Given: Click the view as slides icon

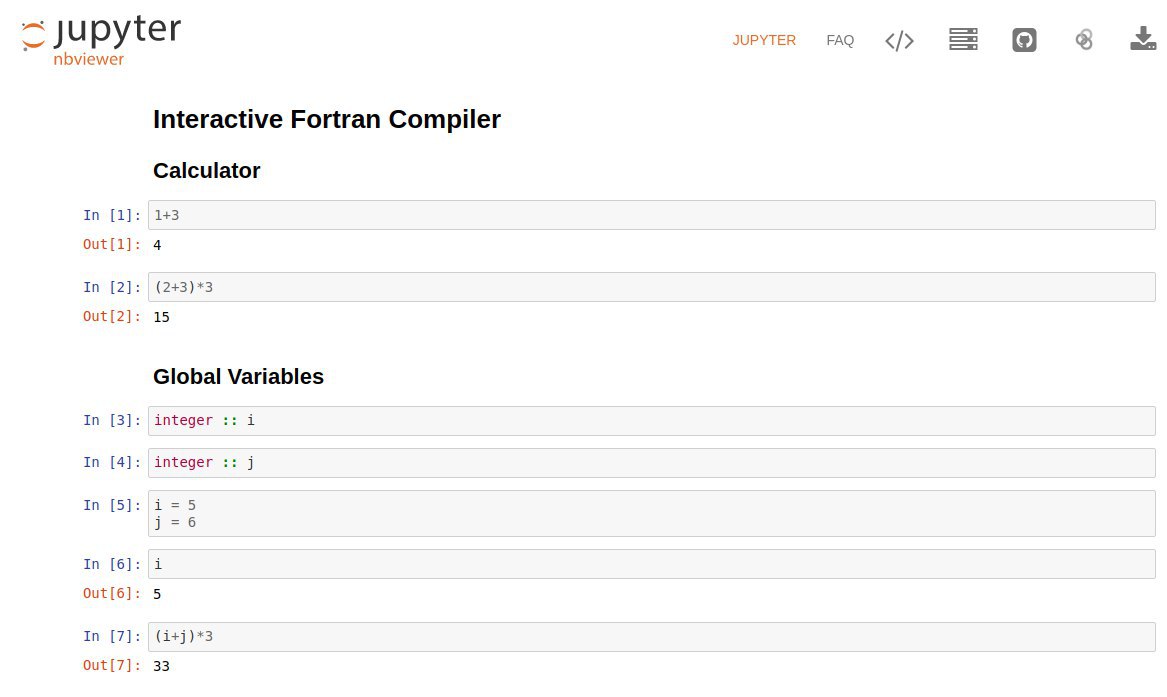Looking at the screenshot, I should [963, 39].
